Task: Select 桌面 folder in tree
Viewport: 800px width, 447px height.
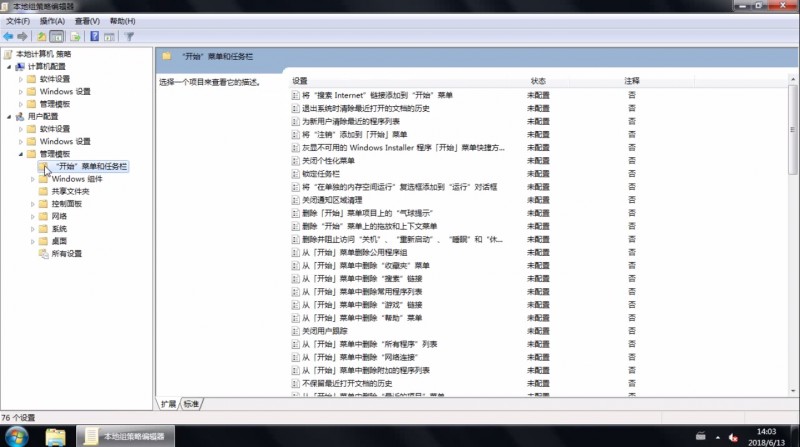Action: 59,241
